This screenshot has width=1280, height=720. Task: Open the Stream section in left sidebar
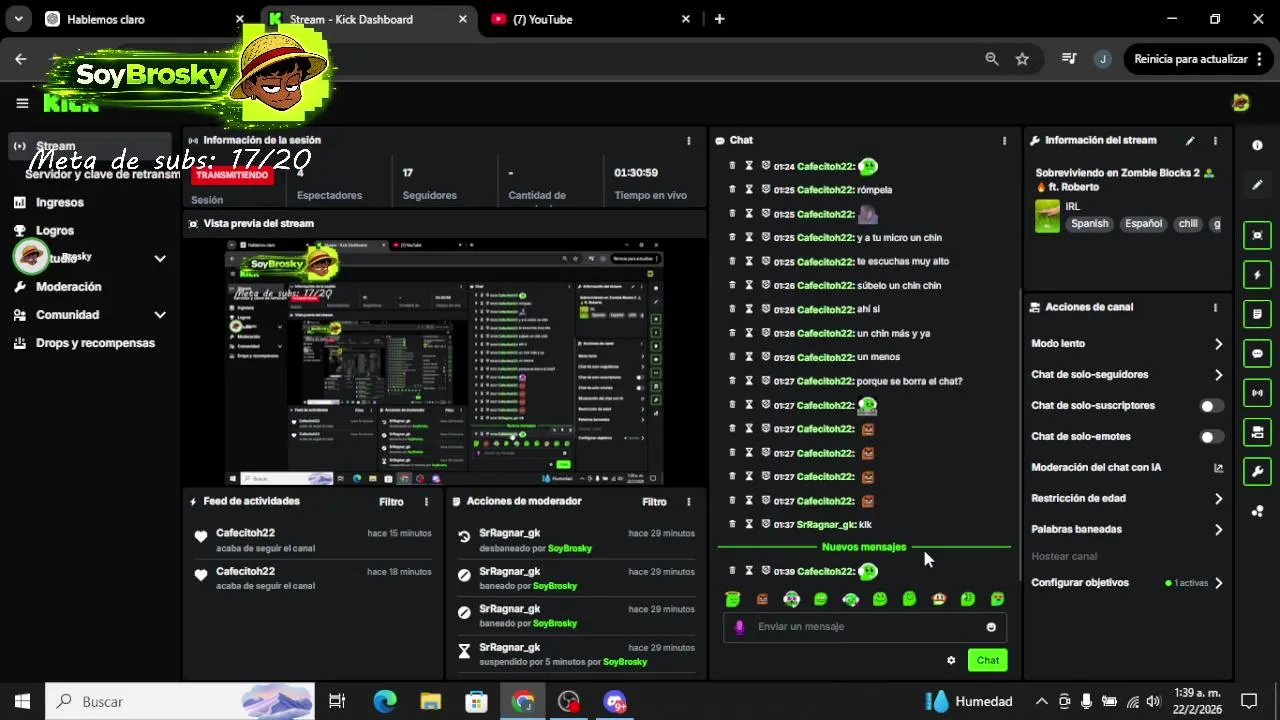coord(90,146)
